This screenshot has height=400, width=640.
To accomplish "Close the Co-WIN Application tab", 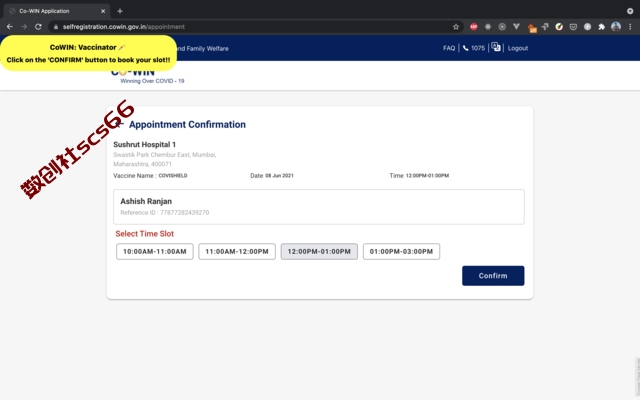I will click(x=103, y=11).
